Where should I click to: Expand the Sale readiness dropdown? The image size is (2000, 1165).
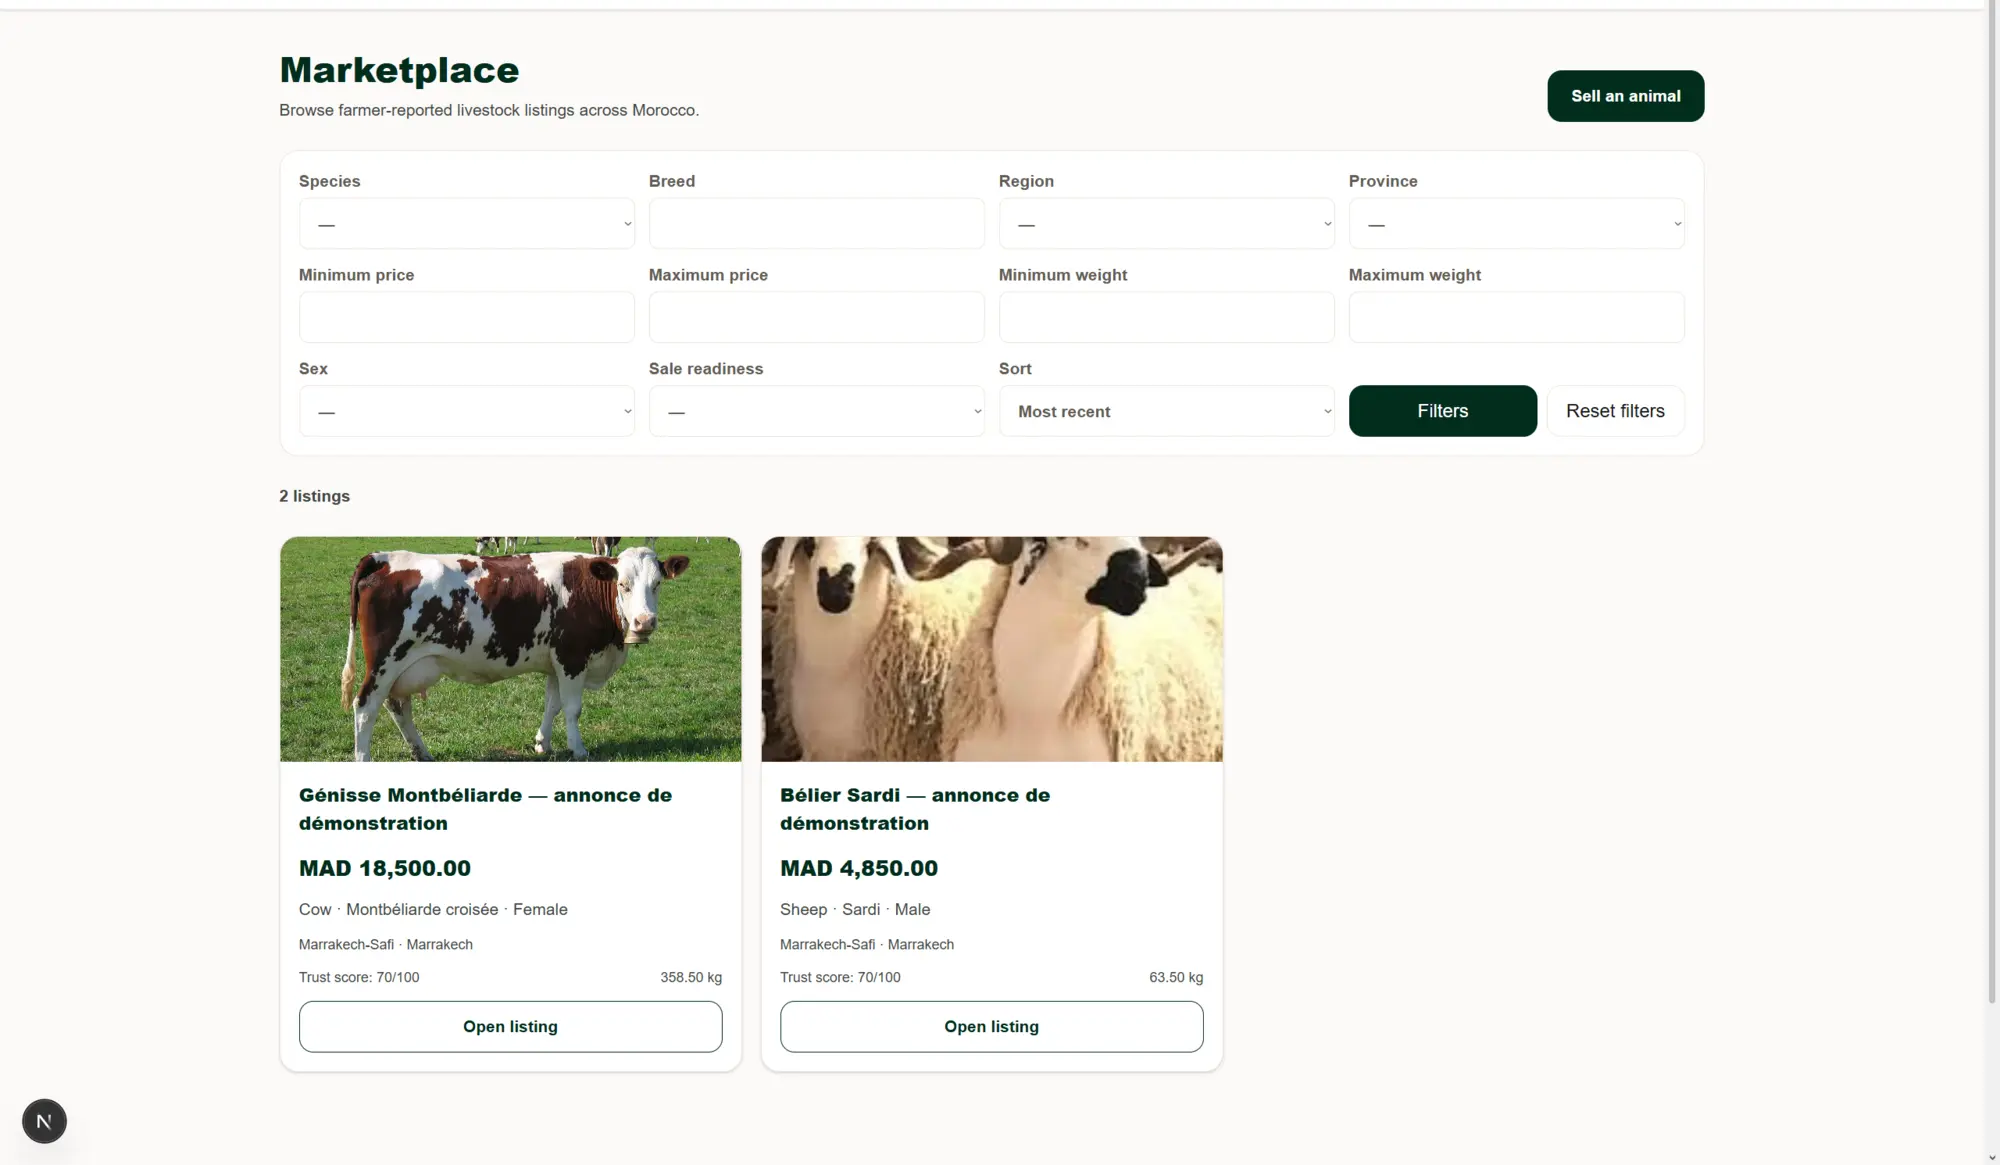816,411
